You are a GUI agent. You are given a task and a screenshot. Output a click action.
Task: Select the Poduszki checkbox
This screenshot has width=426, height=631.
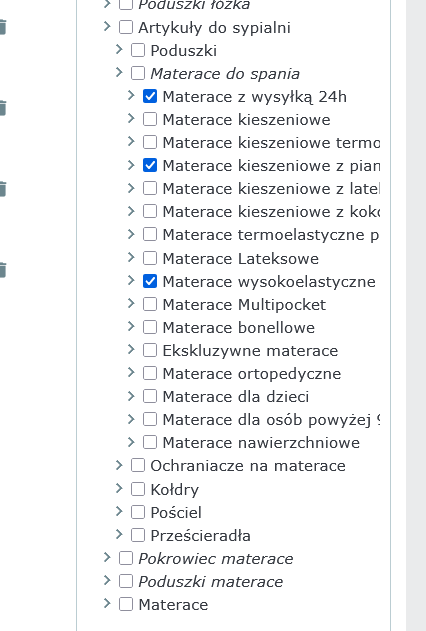tap(138, 50)
